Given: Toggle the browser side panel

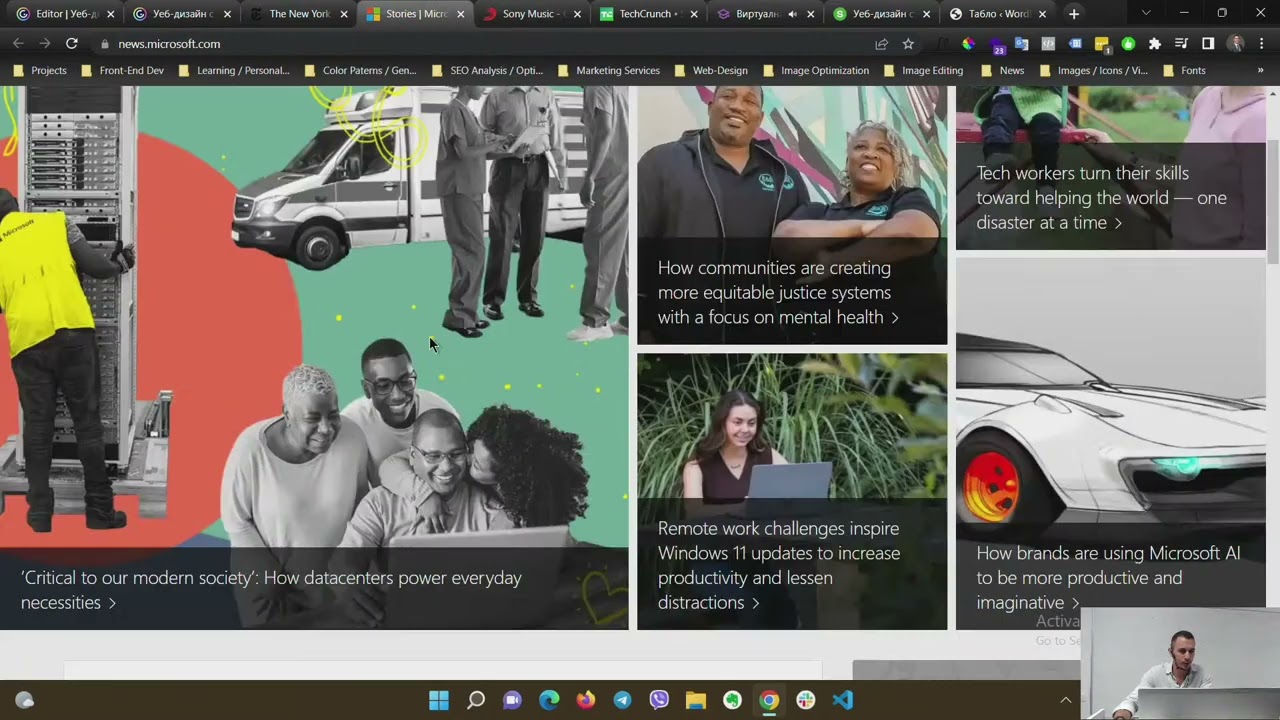Looking at the screenshot, I should (x=1208, y=44).
